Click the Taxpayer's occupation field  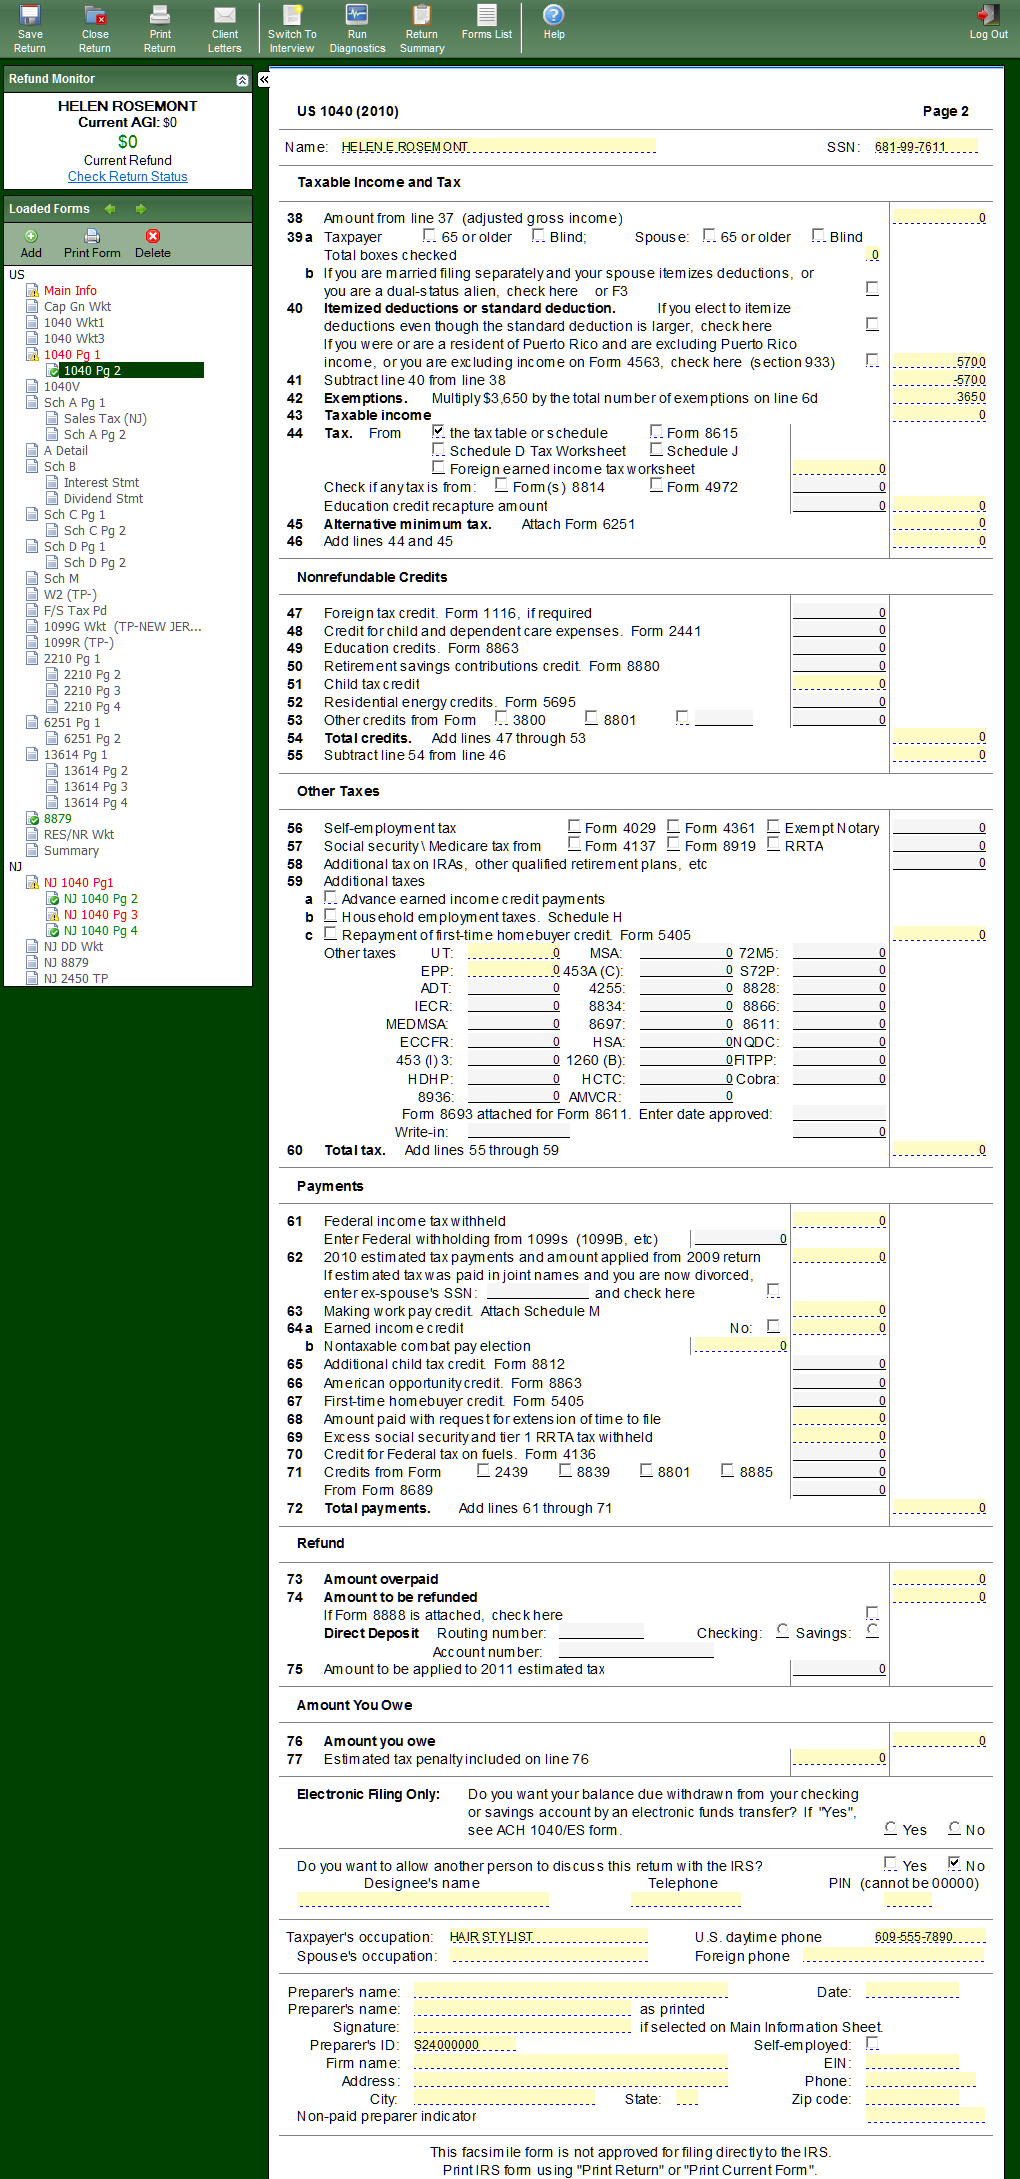click(548, 1937)
